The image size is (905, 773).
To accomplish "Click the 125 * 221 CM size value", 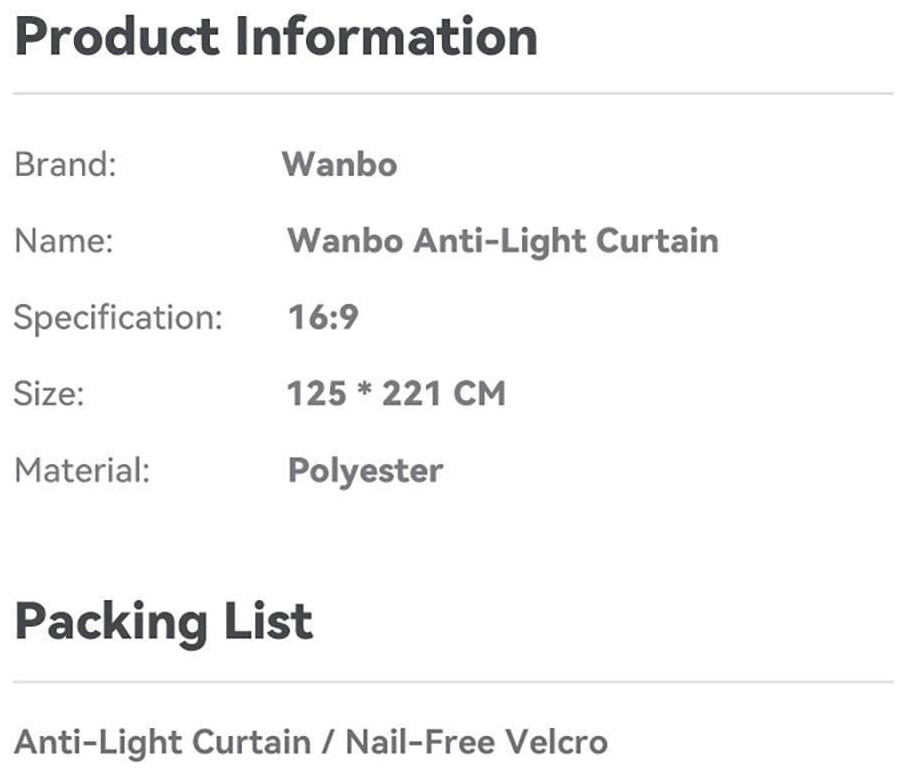I will (396, 394).
